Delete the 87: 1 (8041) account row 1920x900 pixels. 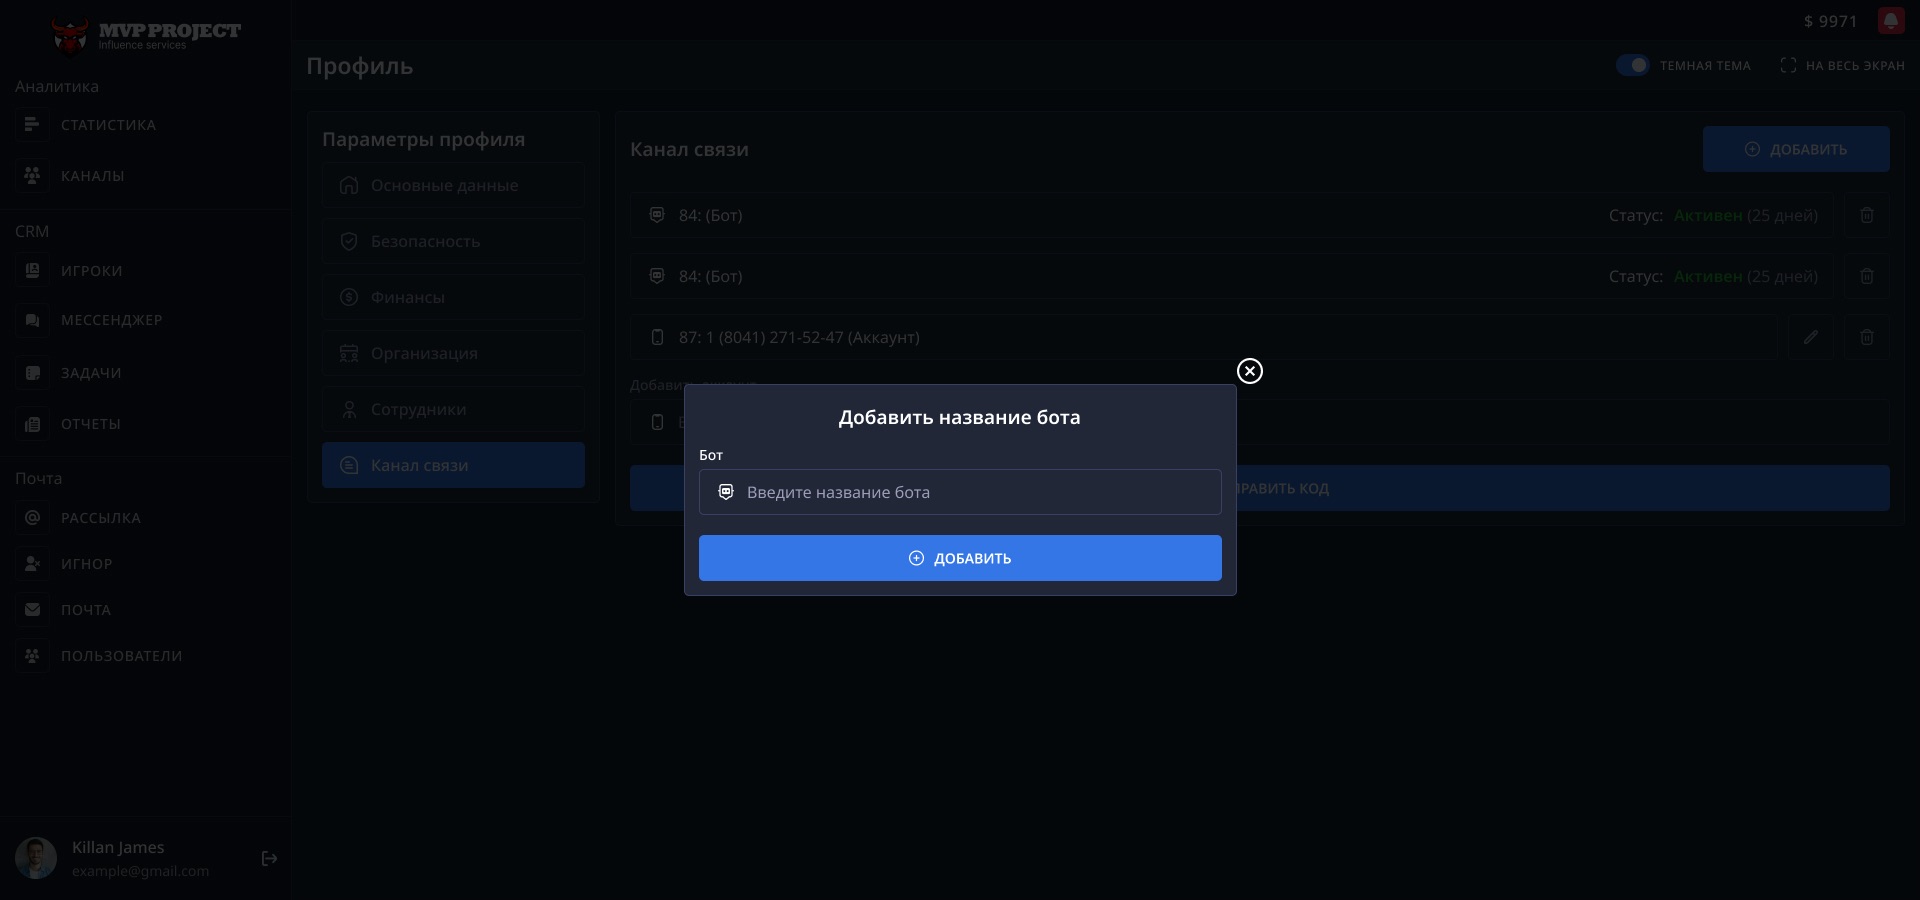1867,337
